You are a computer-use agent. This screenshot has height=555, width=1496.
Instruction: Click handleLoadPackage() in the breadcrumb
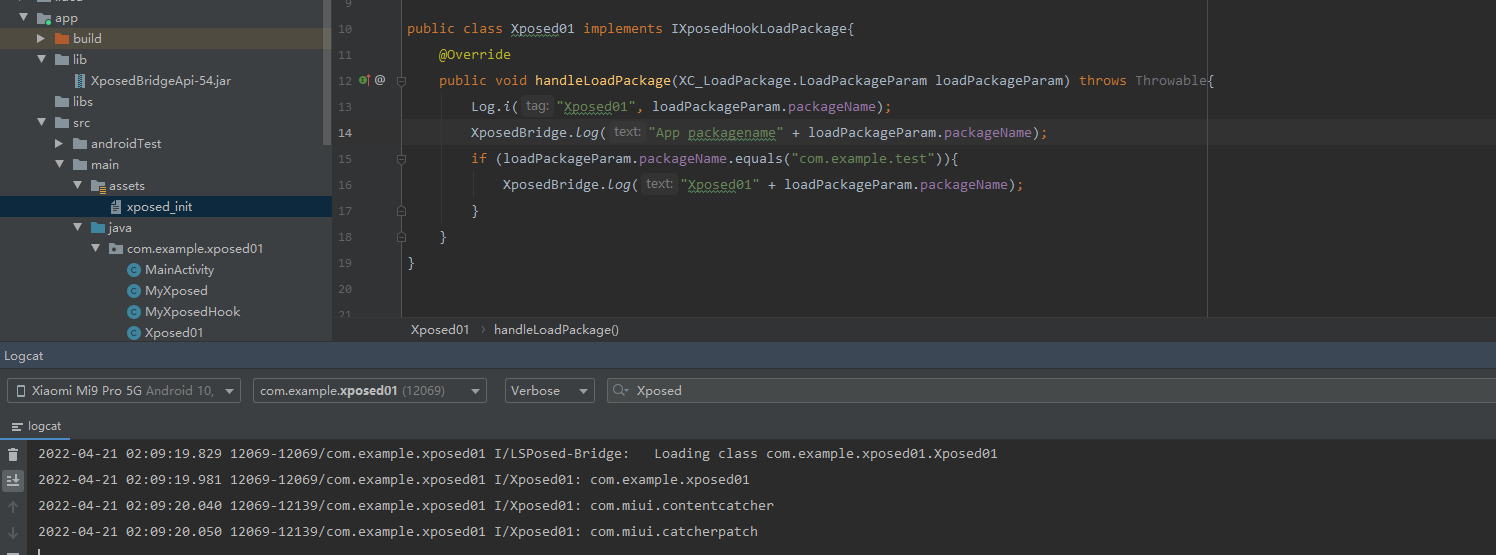pyautogui.click(x=557, y=330)
